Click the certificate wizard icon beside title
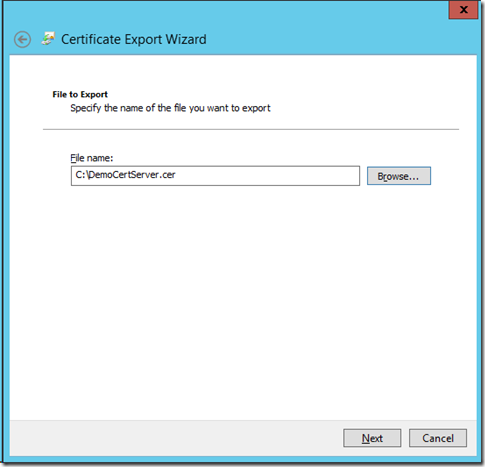Viewport: 485px width, 467px height. tap(48, 39)
